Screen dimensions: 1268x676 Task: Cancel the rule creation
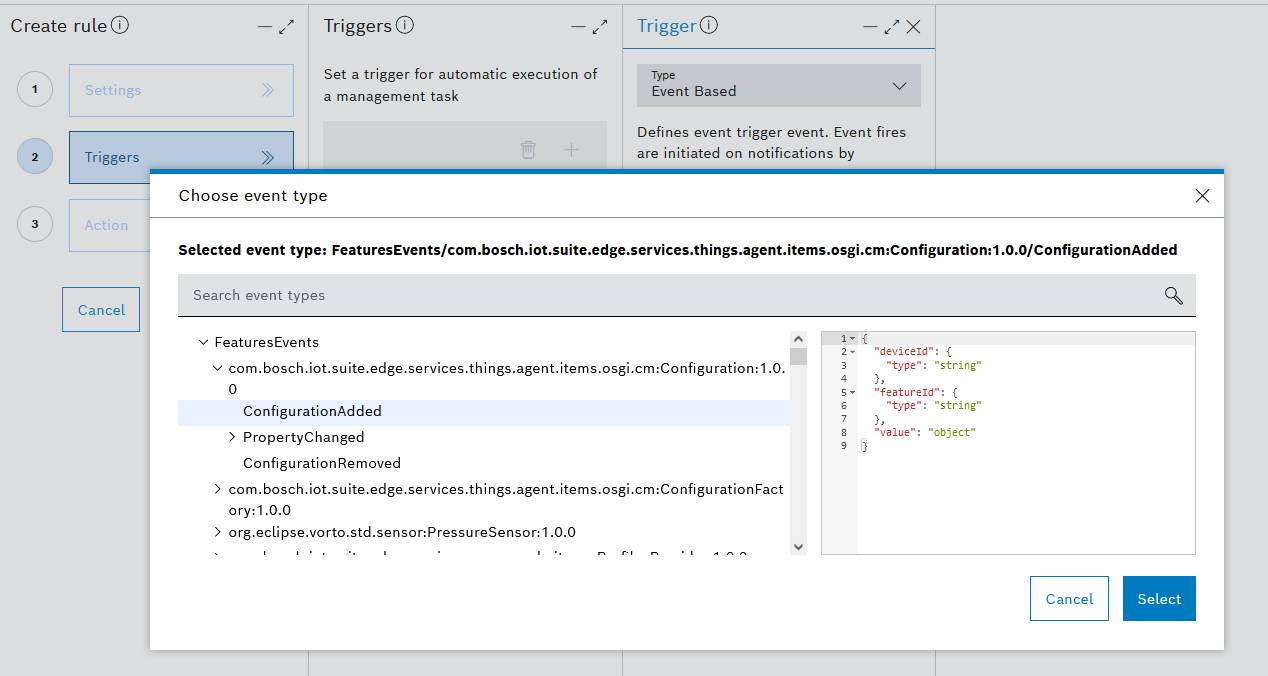pos(101,310)
